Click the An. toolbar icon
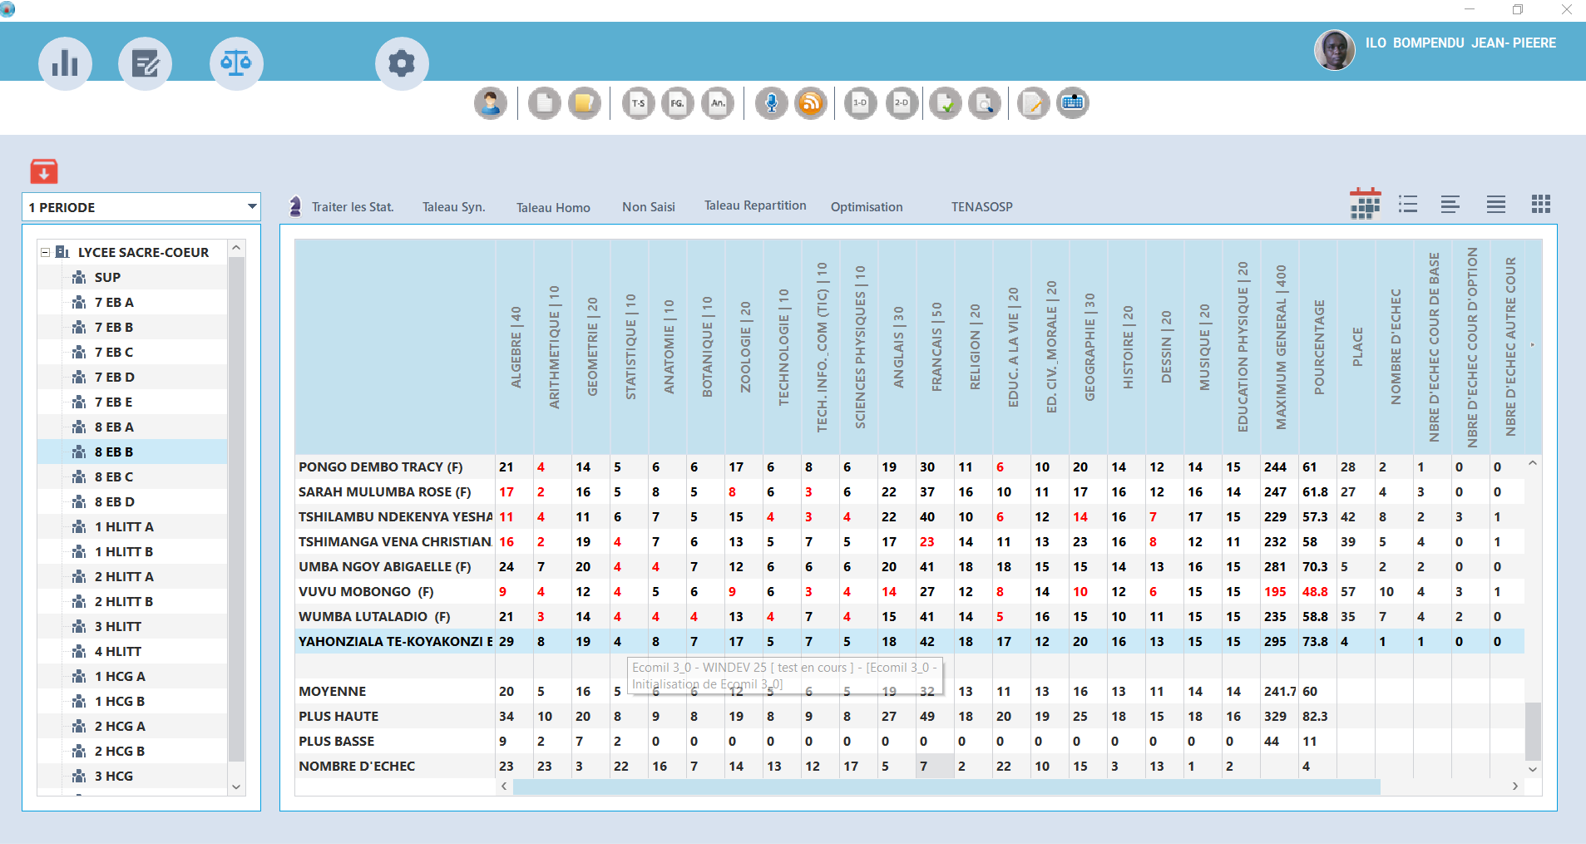This screenshot has width=1586, height=844. [x=718, y=103]
